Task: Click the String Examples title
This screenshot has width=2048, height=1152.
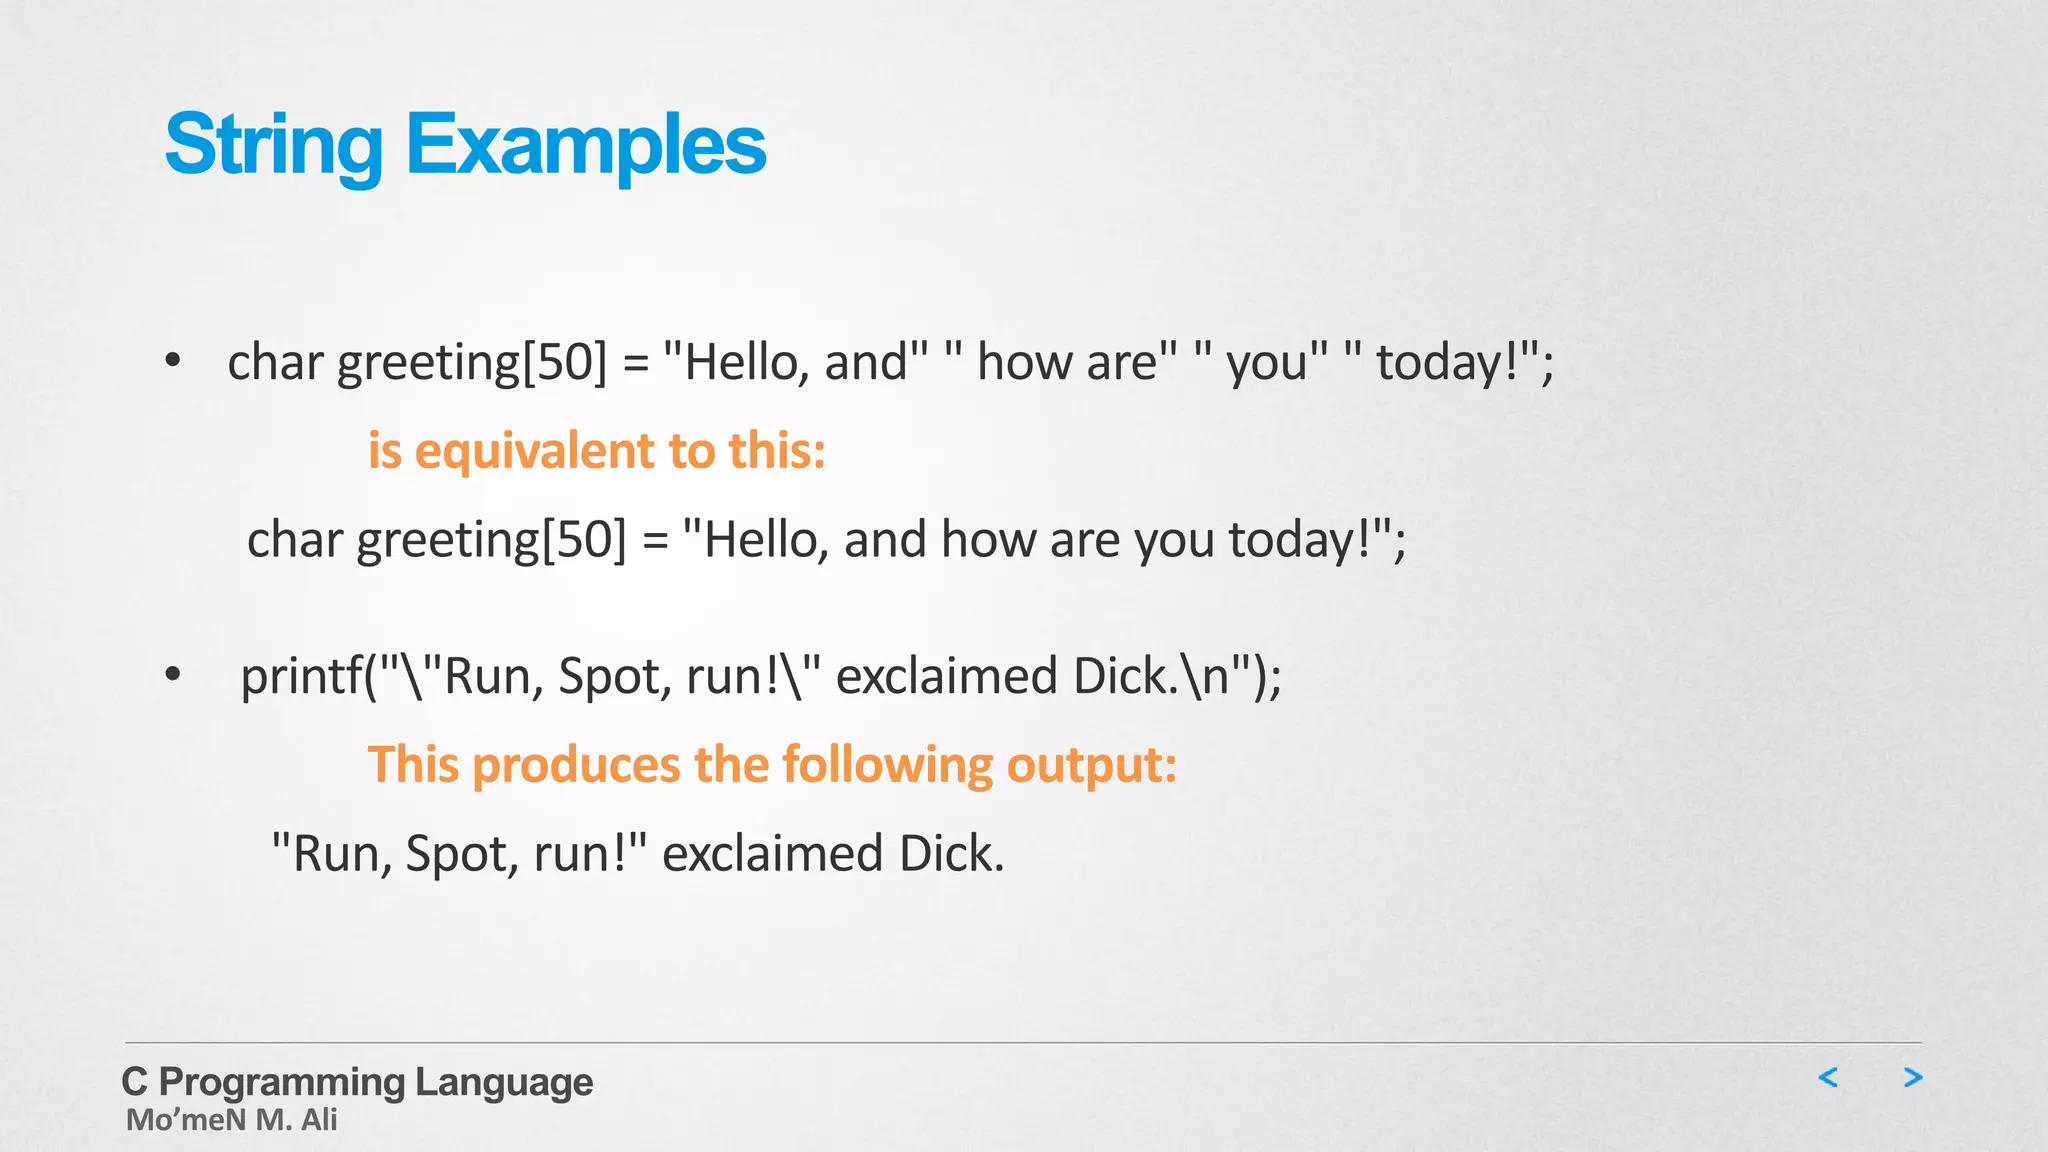Action: point(465,145)
